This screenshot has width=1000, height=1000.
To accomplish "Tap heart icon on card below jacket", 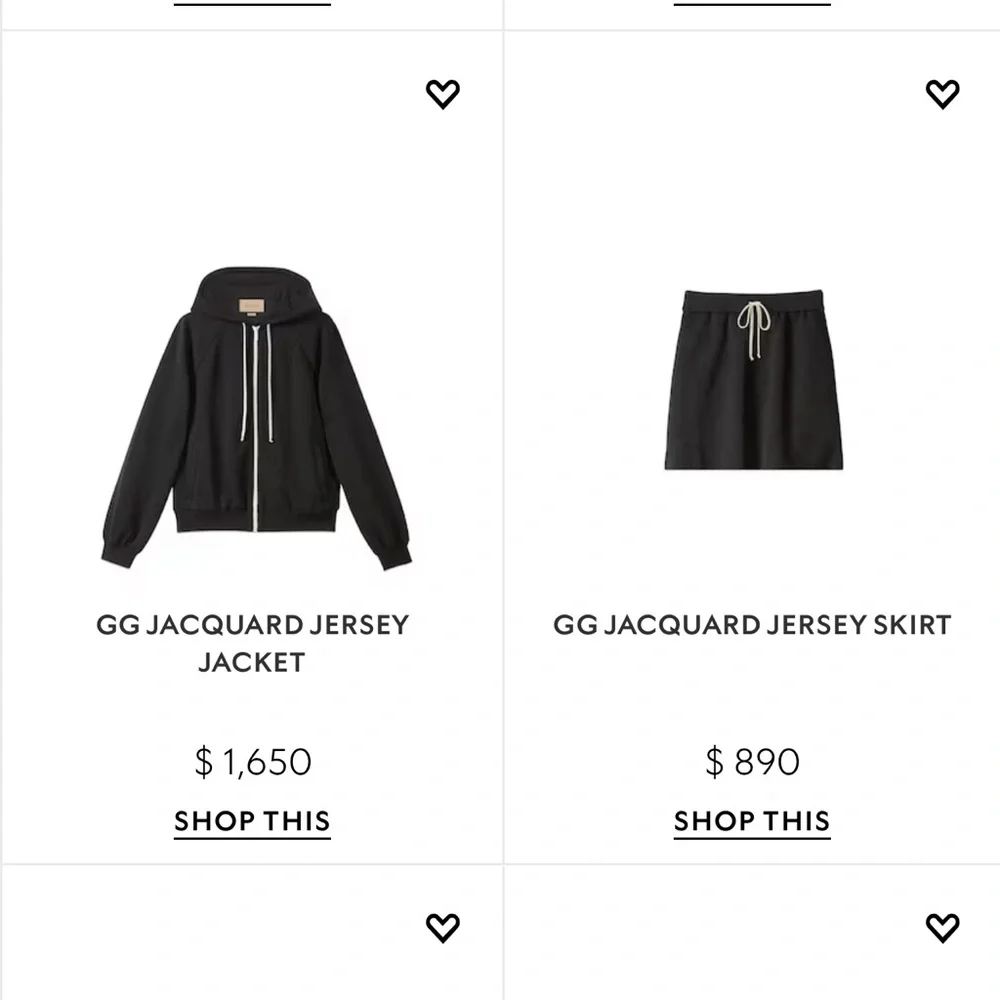I will pos(442,927).
